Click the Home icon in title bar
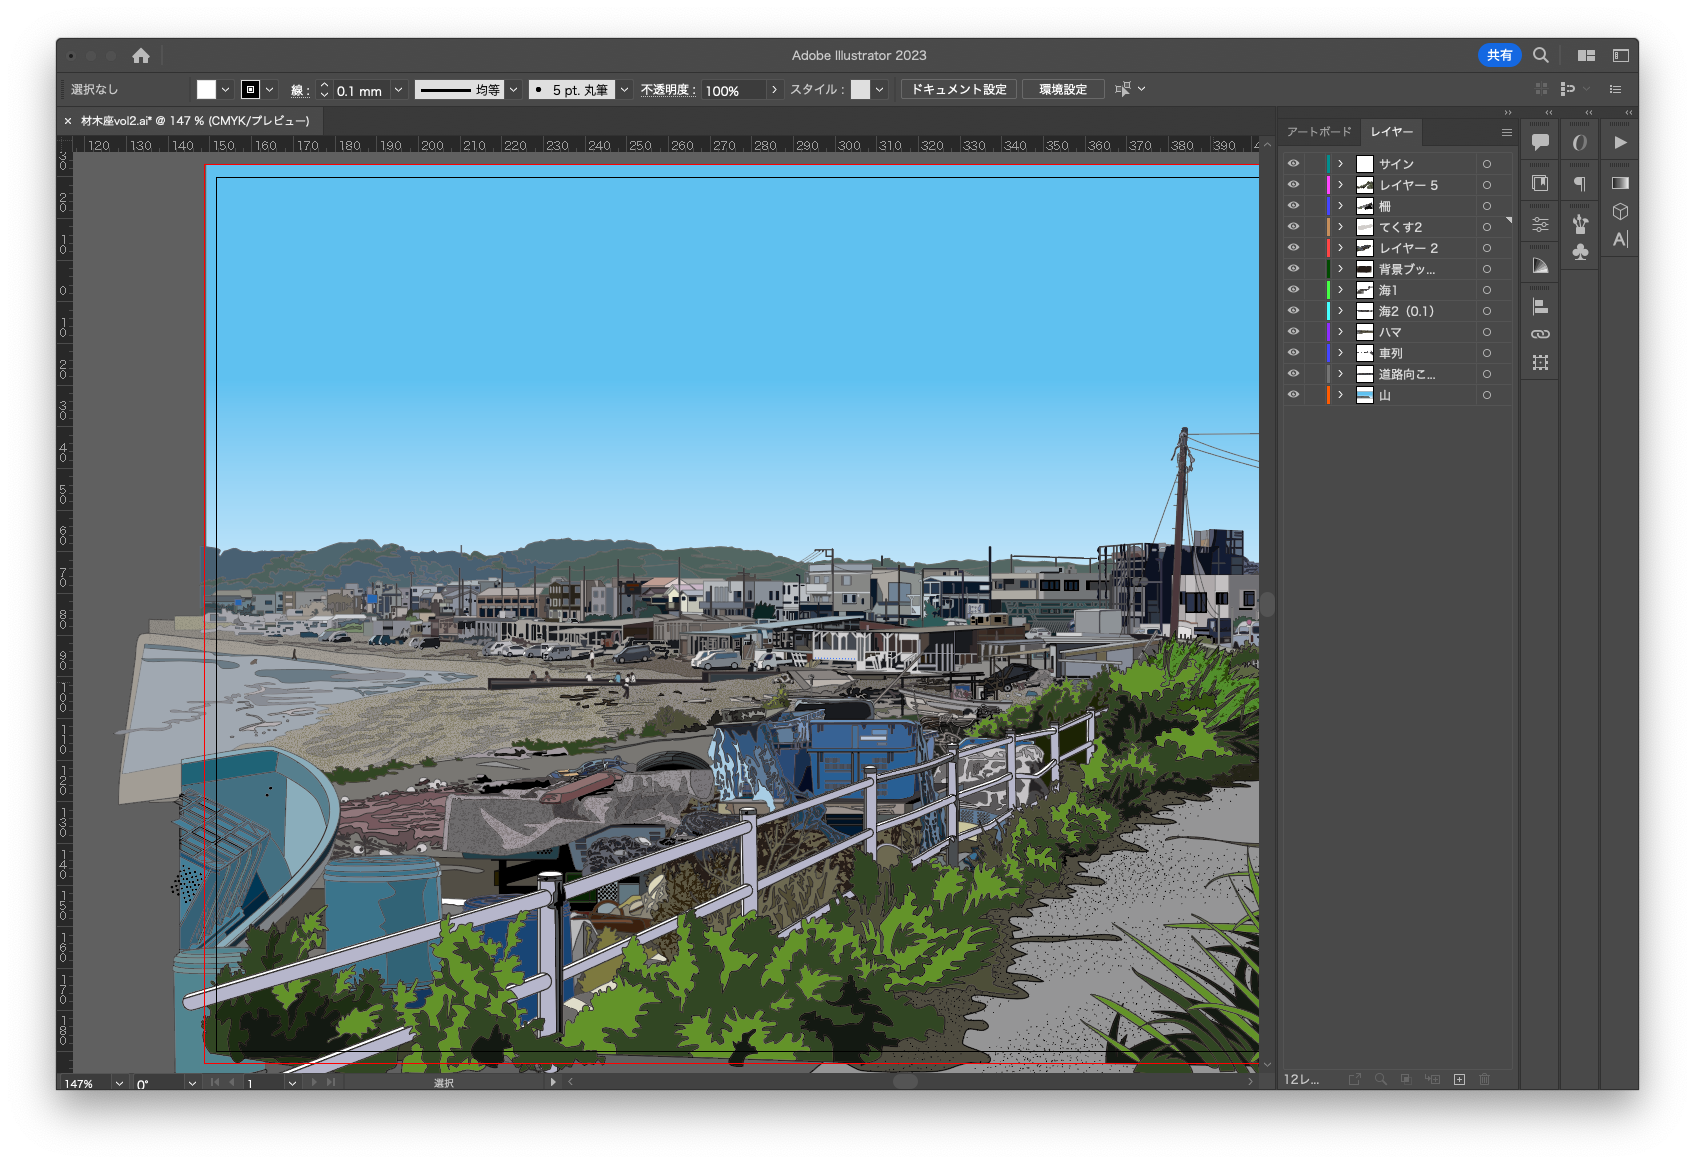The width and height of the screenshot is (1695, 1164). pos(141,56)
